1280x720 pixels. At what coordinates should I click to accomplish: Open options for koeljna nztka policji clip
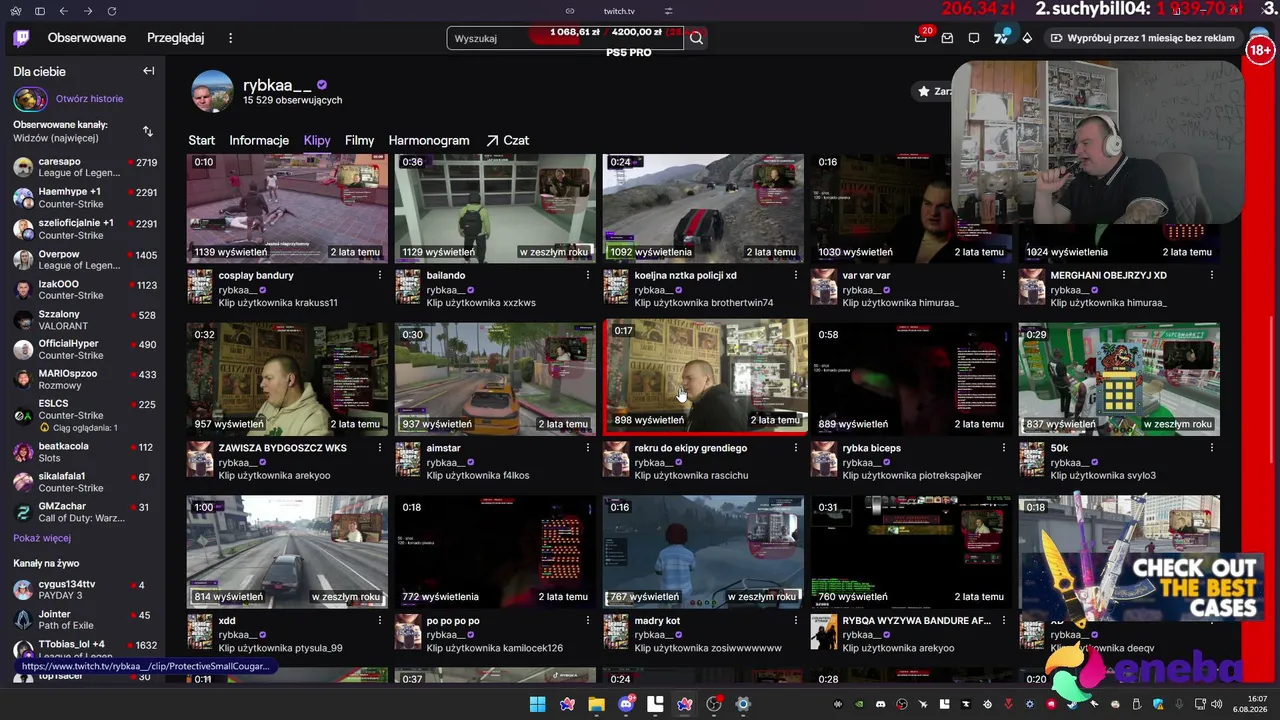(796, 275)
